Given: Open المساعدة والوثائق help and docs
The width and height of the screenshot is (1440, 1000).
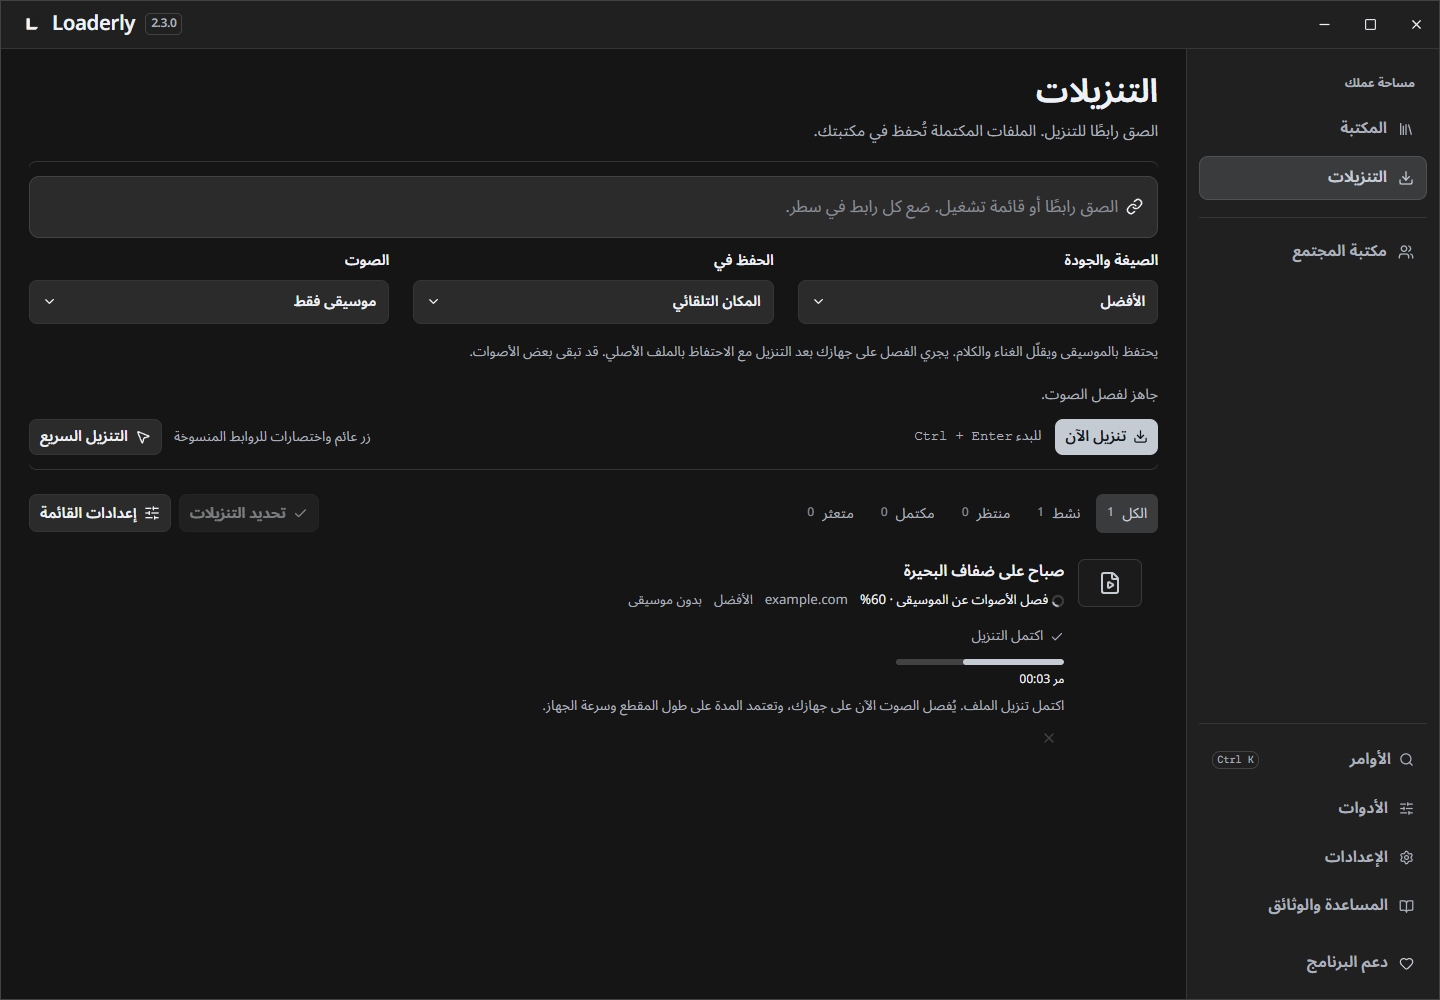Looking at the screenshot, I should pos(1312,905).
